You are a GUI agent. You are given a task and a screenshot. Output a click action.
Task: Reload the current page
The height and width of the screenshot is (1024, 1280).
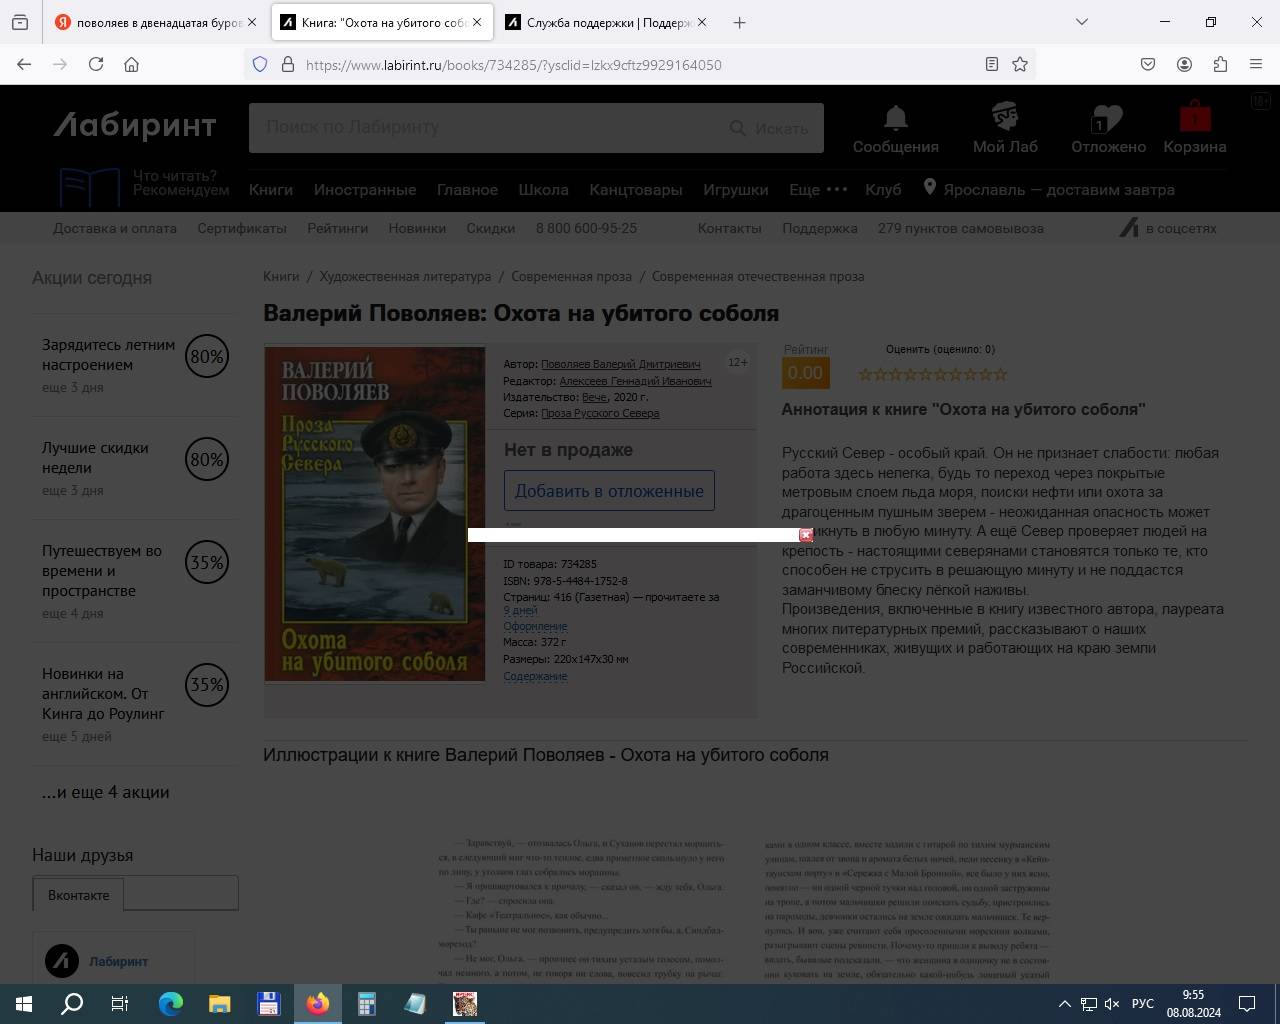pos(96,64)
